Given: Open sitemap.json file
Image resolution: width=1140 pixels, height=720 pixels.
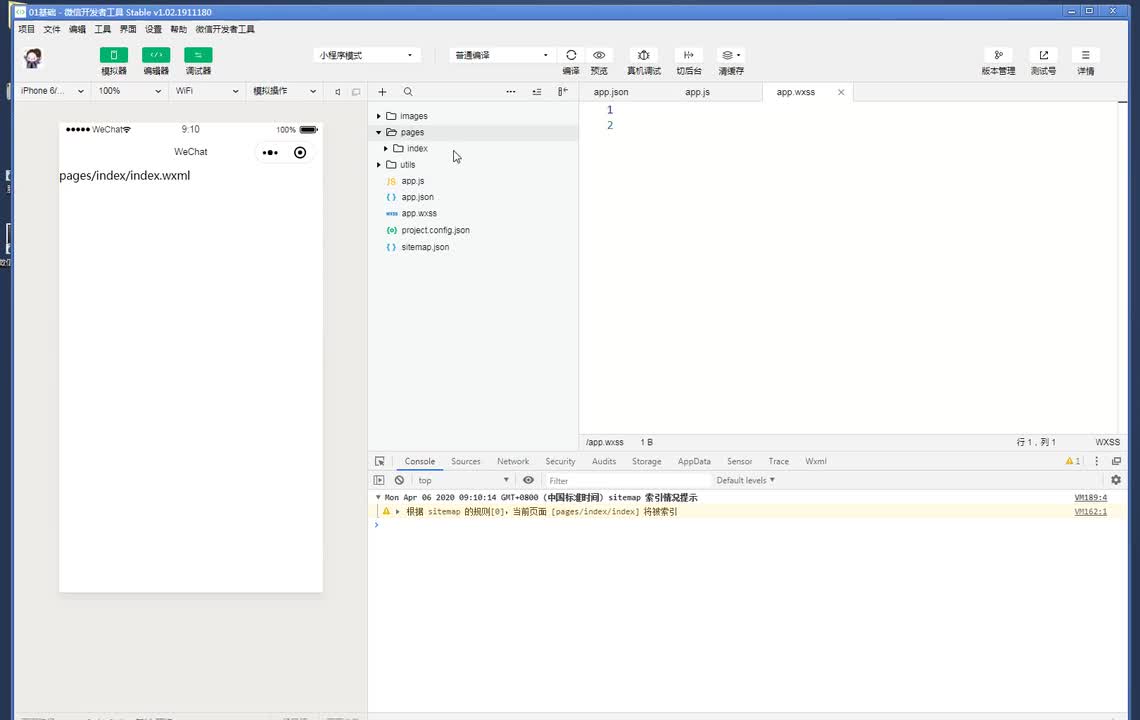Looking at the screenshot, I should pos(425,247).
